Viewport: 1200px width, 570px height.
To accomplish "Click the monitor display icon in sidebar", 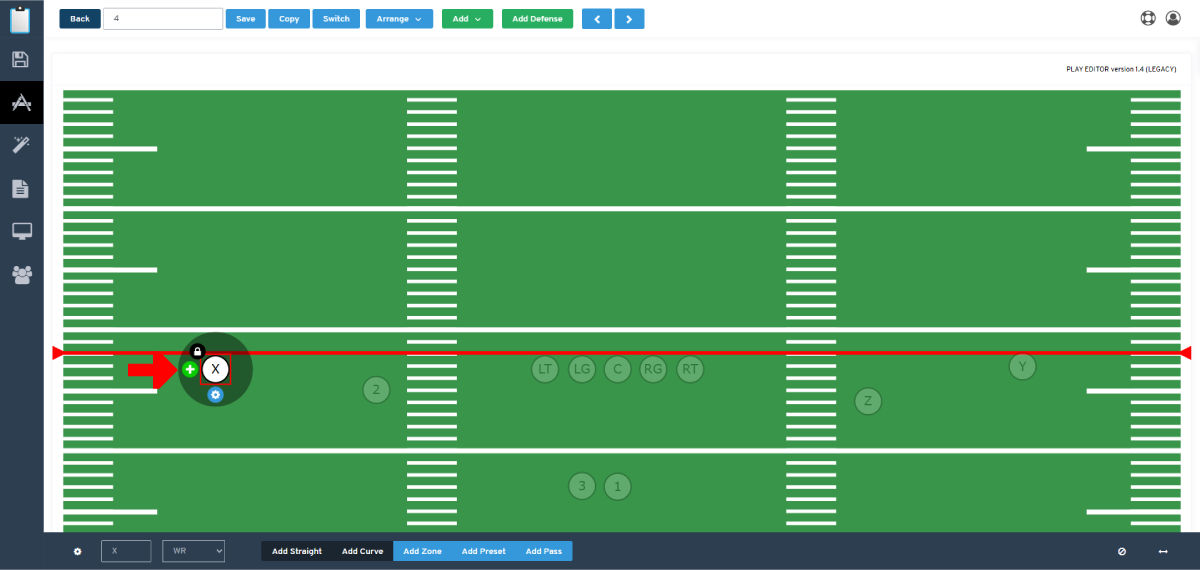I will tap(21, 231).
